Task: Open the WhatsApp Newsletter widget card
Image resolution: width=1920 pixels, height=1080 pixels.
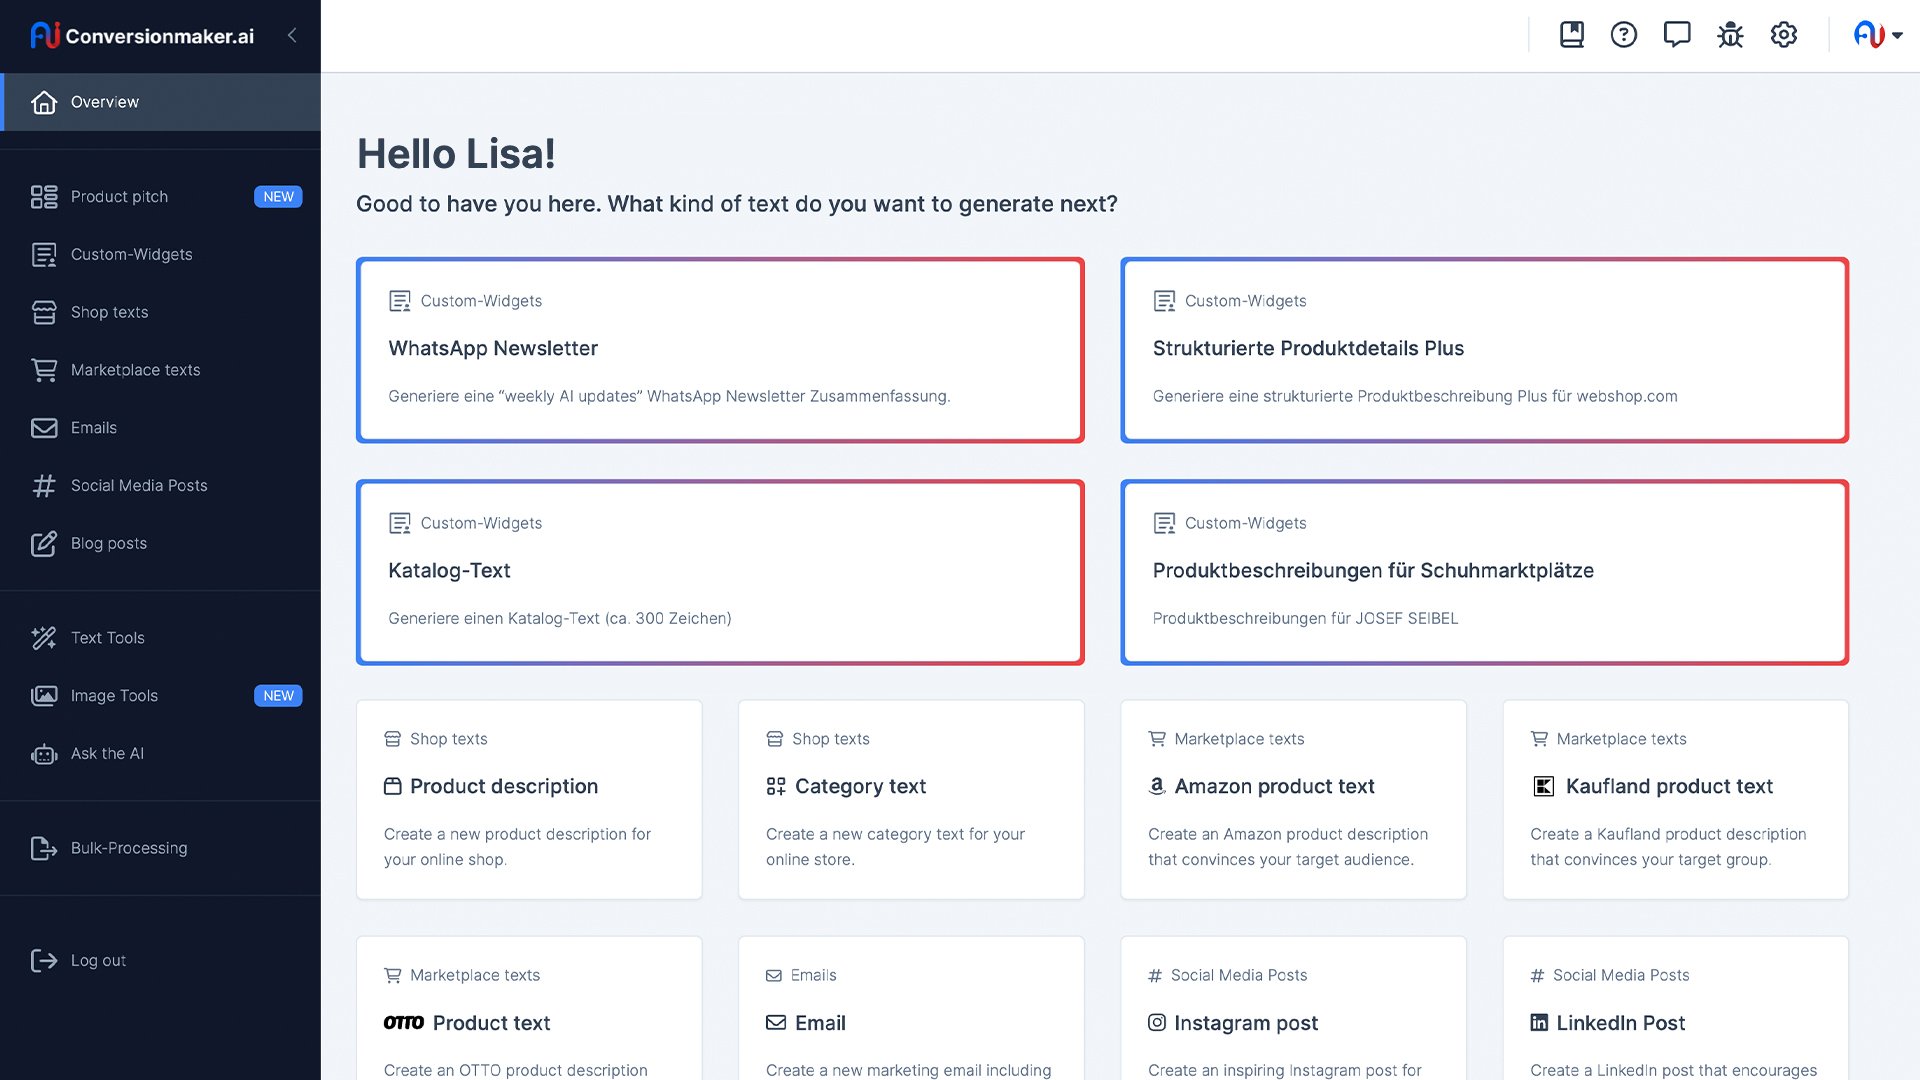Action: click(x=720, y=350)
